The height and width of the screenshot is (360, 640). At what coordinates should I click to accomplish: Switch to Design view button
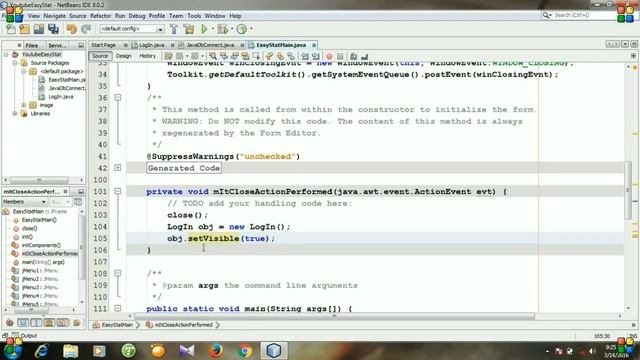click(x=123, y=56)
